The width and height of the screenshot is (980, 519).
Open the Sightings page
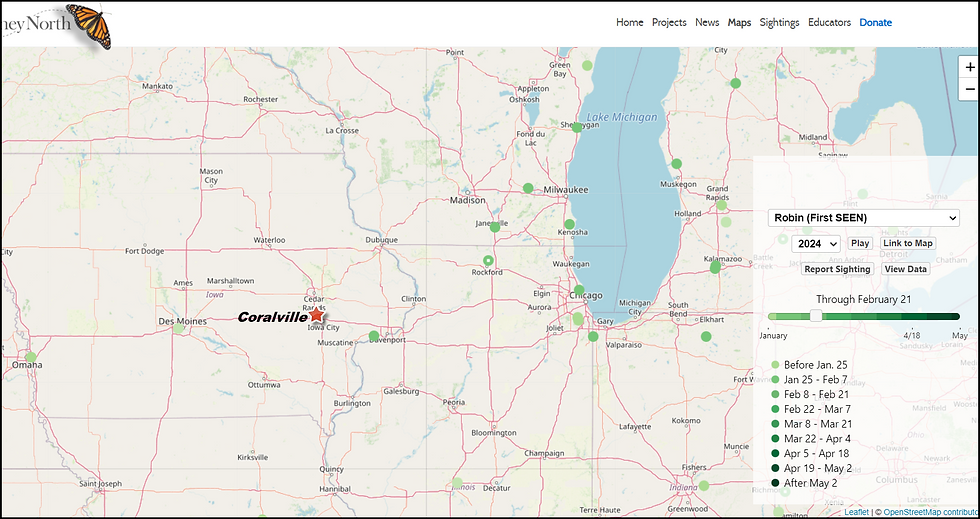click(x=779, y=23)
